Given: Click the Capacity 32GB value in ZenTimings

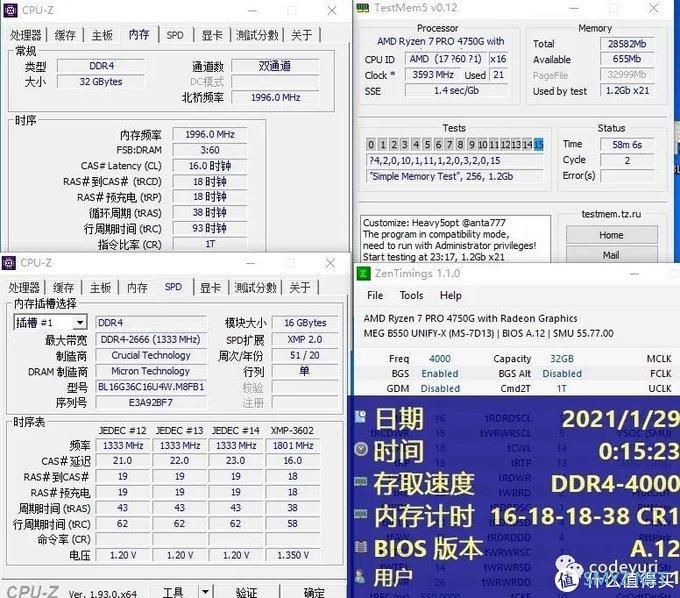Looking at the screenshot, I should coord(562,359).
